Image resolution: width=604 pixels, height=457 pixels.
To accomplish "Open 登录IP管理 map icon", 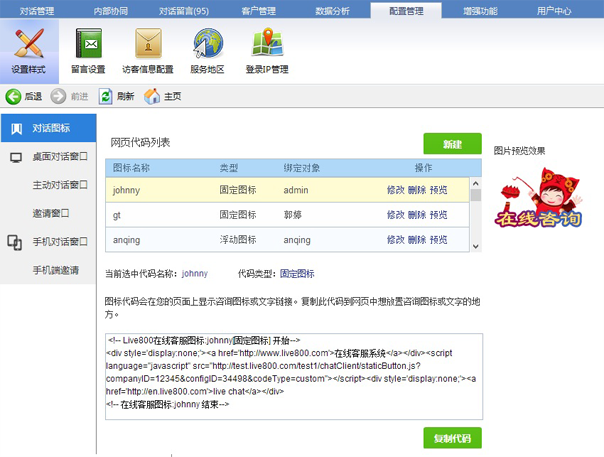I will coord(266,49).
